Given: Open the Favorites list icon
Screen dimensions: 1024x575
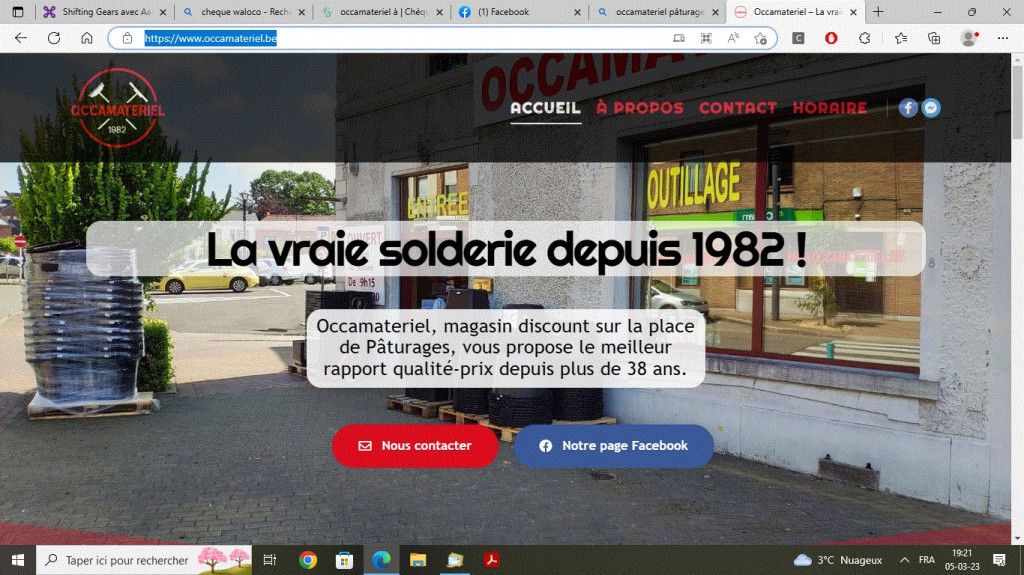Looking at the screenshot, I should (901, 39).
